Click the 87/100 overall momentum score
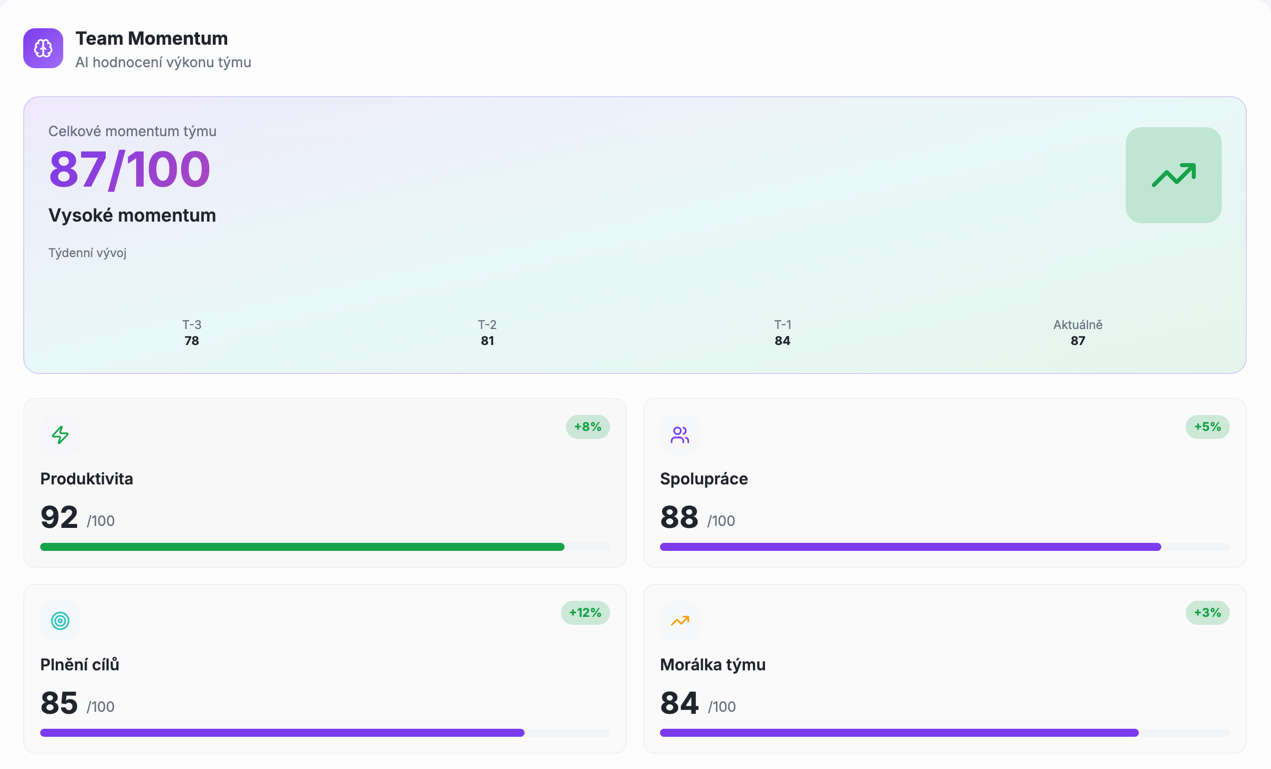This screenshot has width=1271, height=769. [x=129, y=169]
